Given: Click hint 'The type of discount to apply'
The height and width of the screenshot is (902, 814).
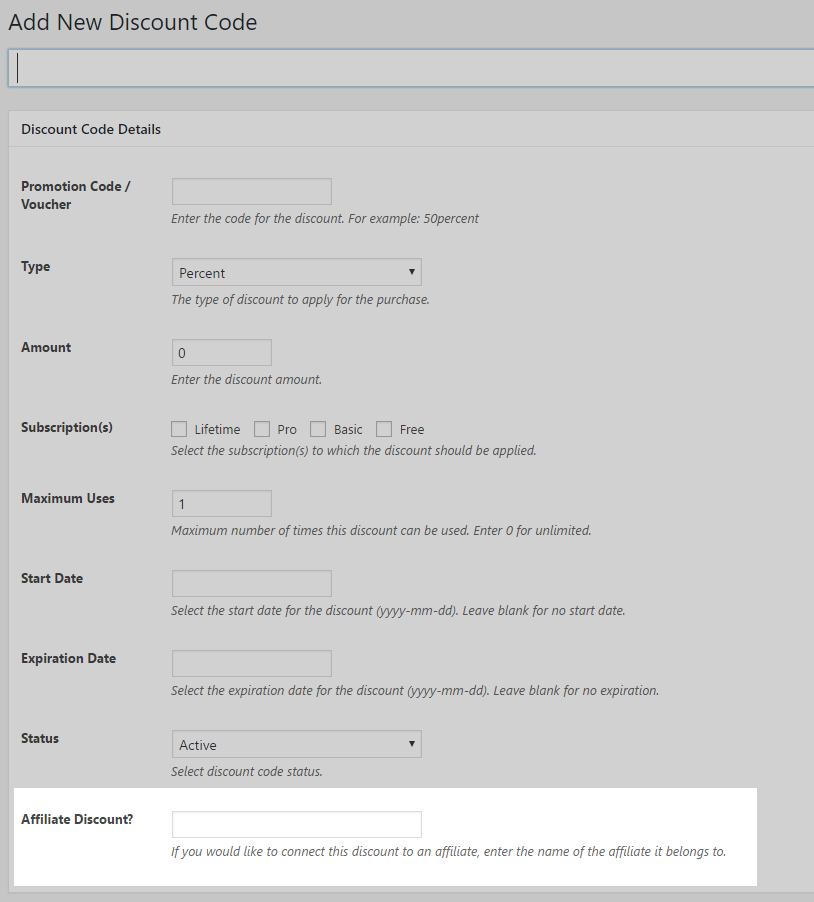Looking at the screenshot, I should point(300,300).
